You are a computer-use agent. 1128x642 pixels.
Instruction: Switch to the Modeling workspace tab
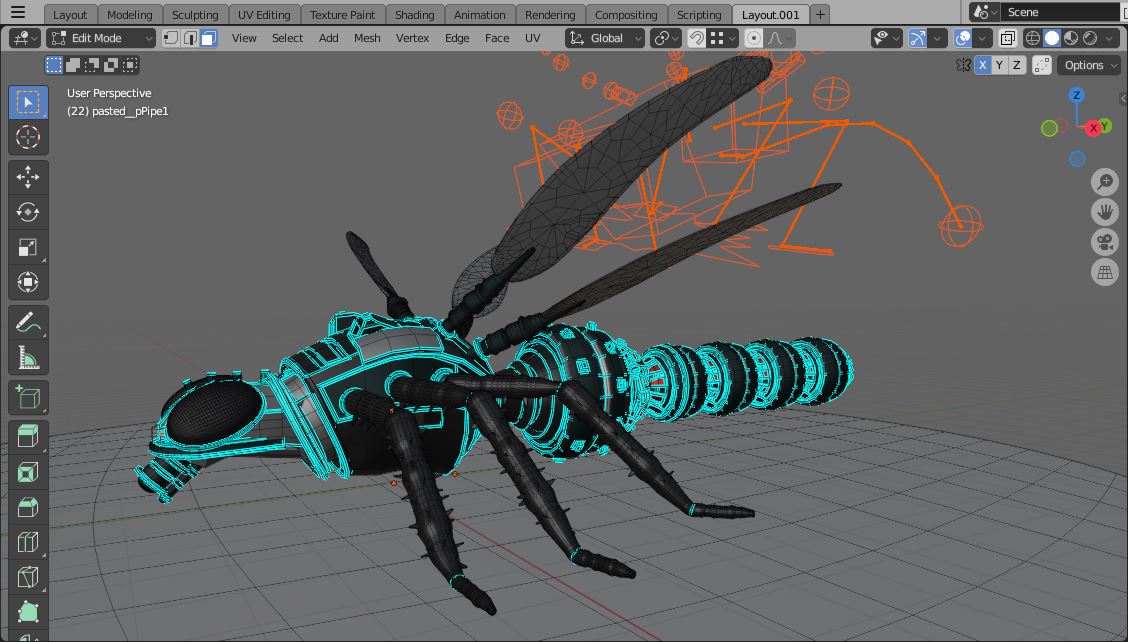pos(129,14)
